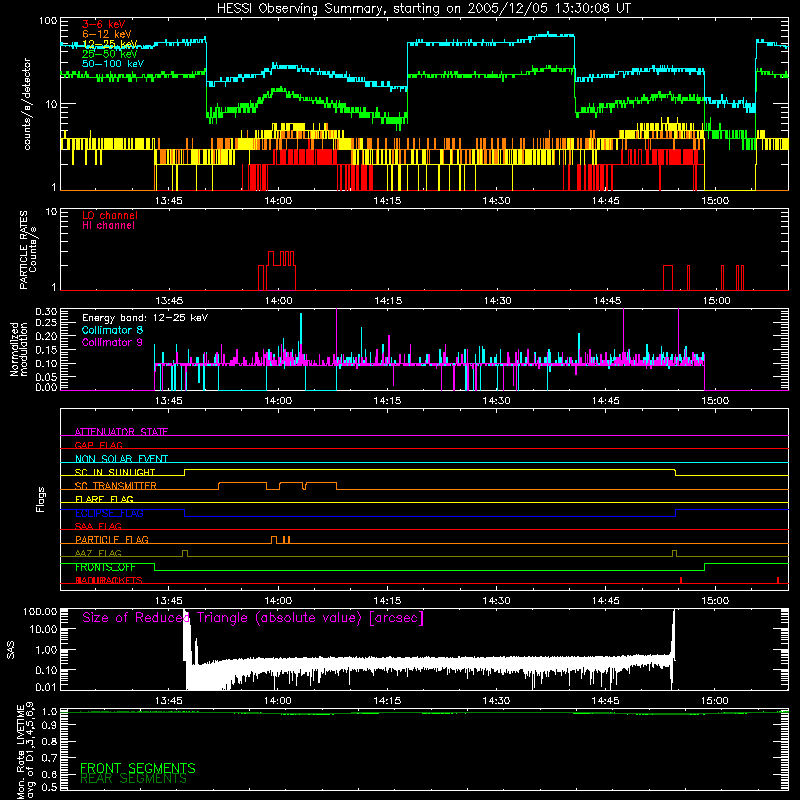Image resolution: width=800 pixels, height=800 pixels.
Task: Click the ATTENUATOR_STATE flag label
Action: (x=121, y=432)
